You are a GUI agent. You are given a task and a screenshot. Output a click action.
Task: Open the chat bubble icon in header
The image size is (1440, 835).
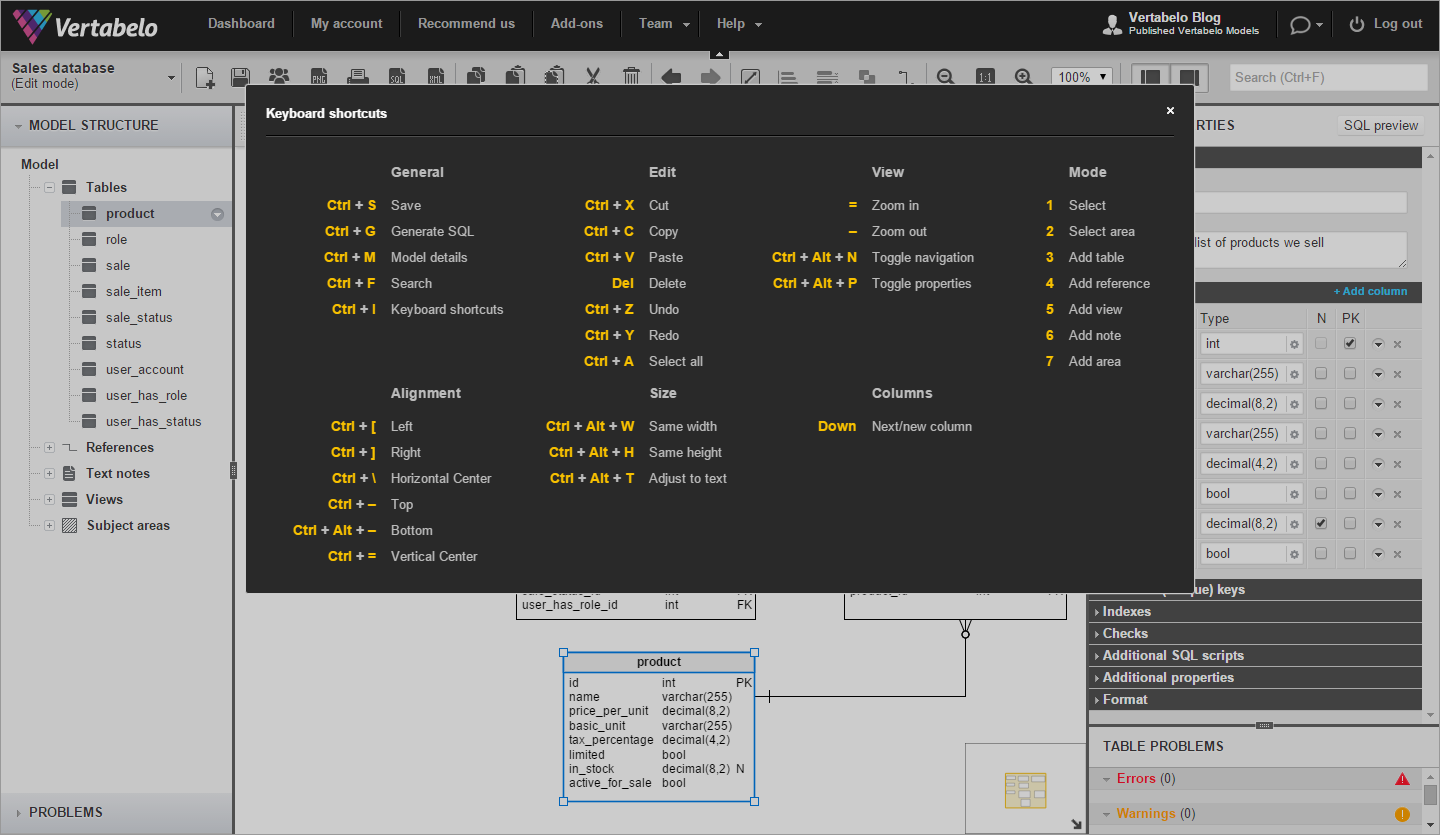(x=1300, y=25)
